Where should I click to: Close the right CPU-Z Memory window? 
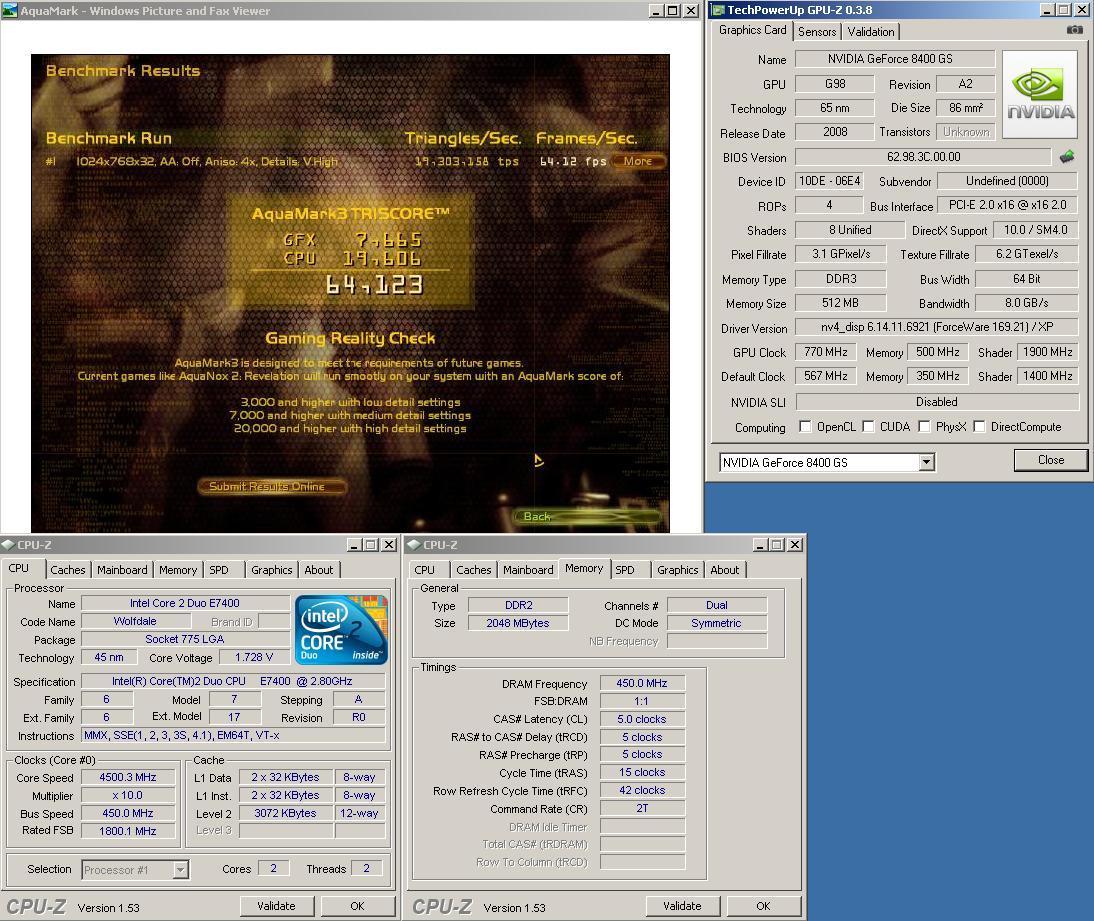tap(795, 545)
